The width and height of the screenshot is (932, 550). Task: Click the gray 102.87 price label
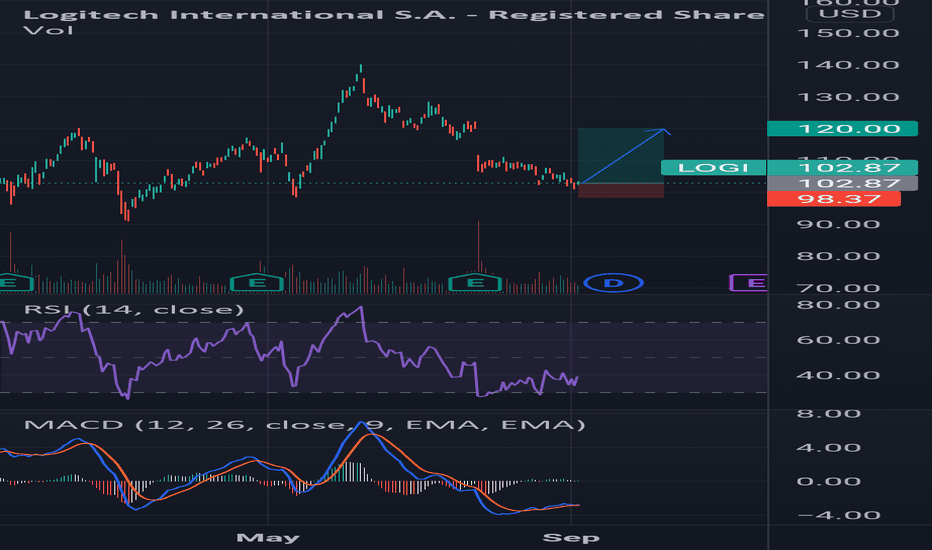[x=842, y=183]
